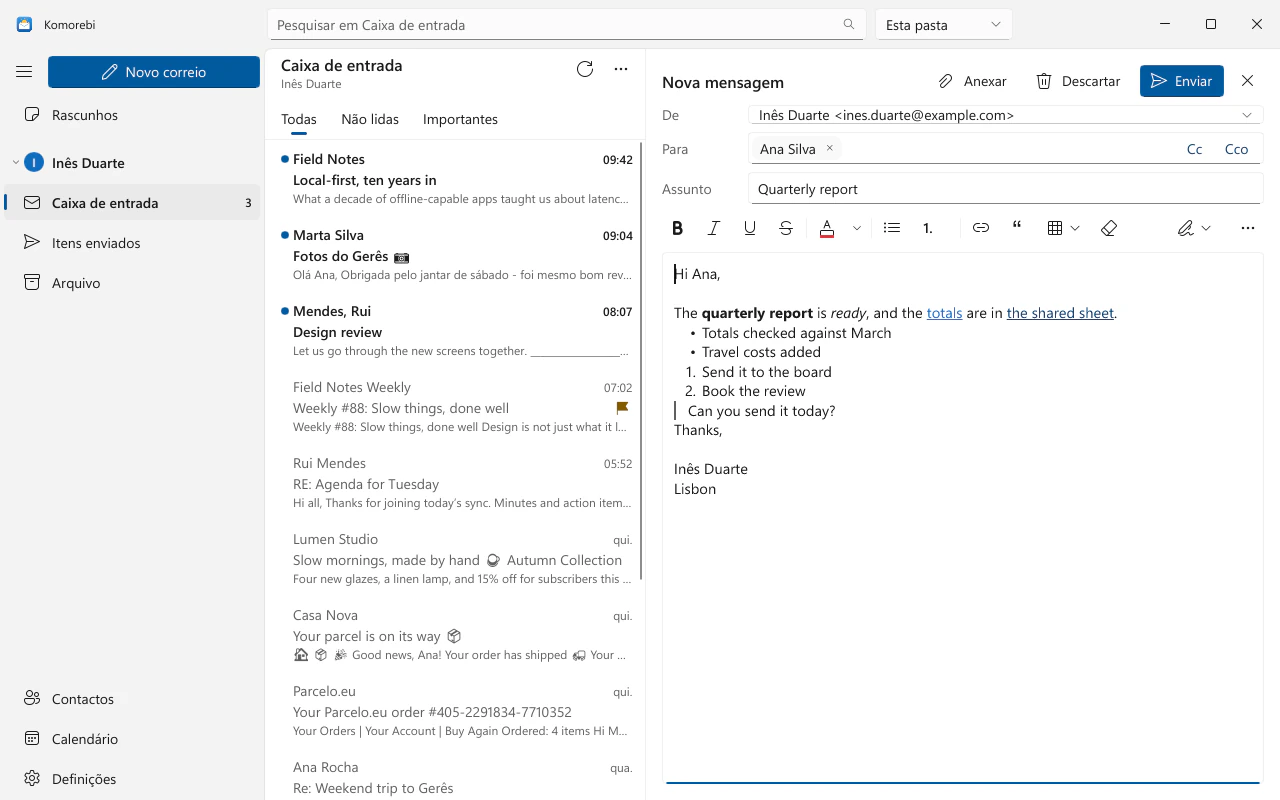1280x800 pixels.
Task: Send the message with Enviar
Action: tap(1182, 81)
